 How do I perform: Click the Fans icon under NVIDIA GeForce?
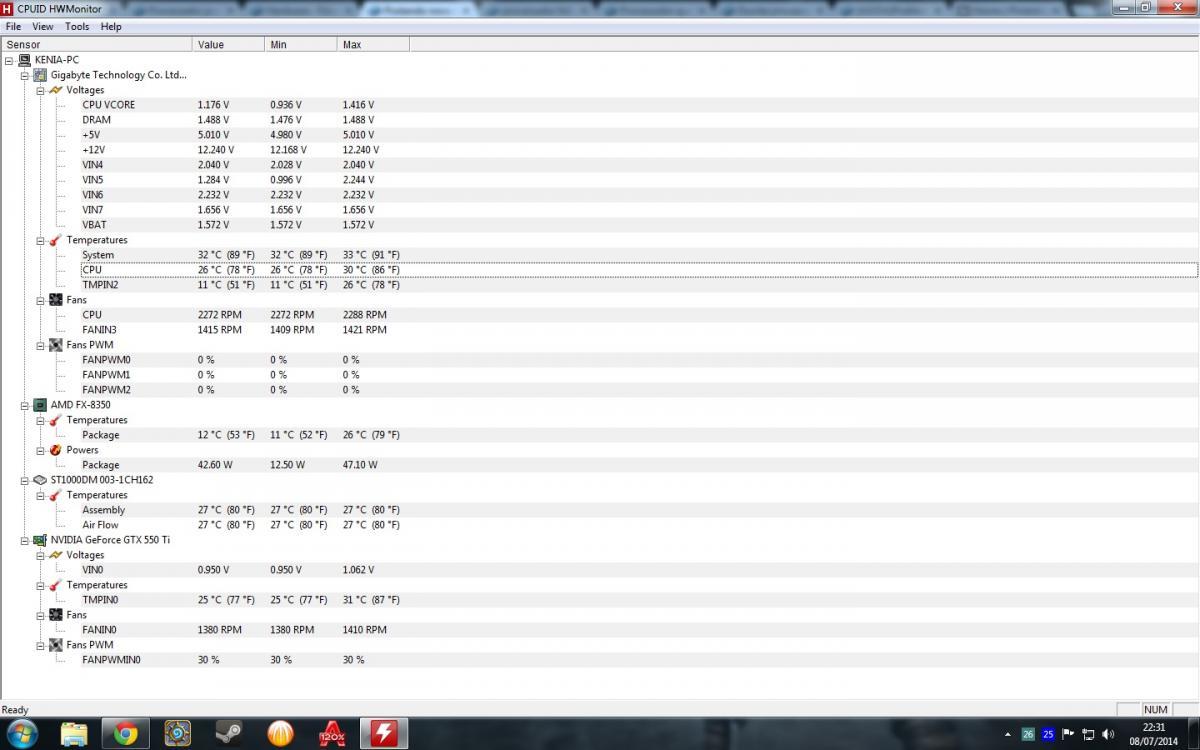coord(56,615)
